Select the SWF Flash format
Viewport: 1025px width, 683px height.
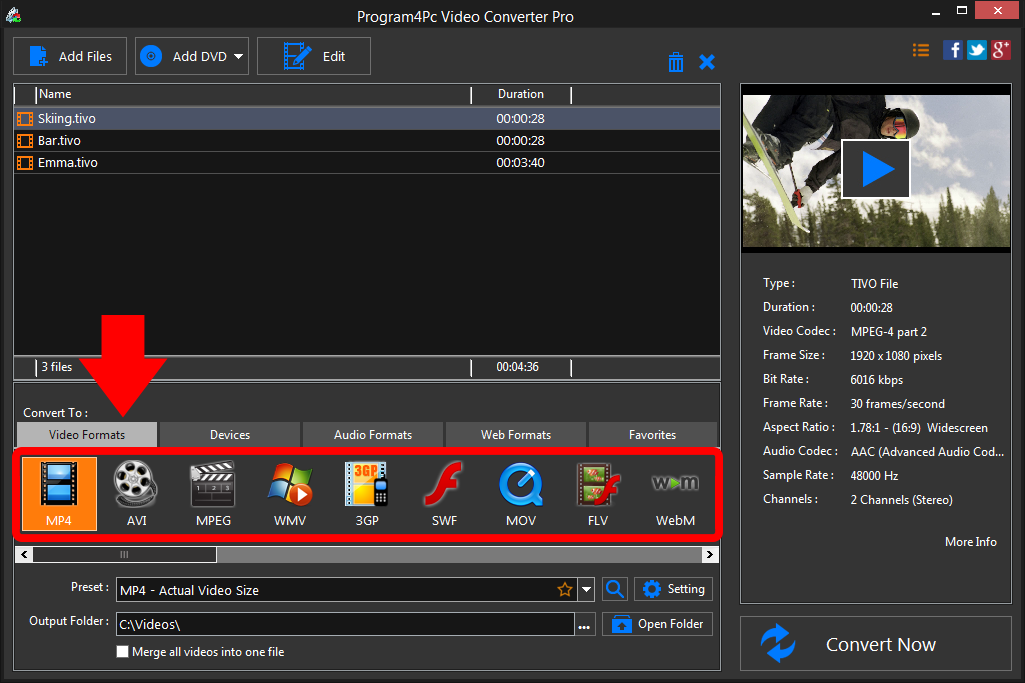tap(444, 493)
